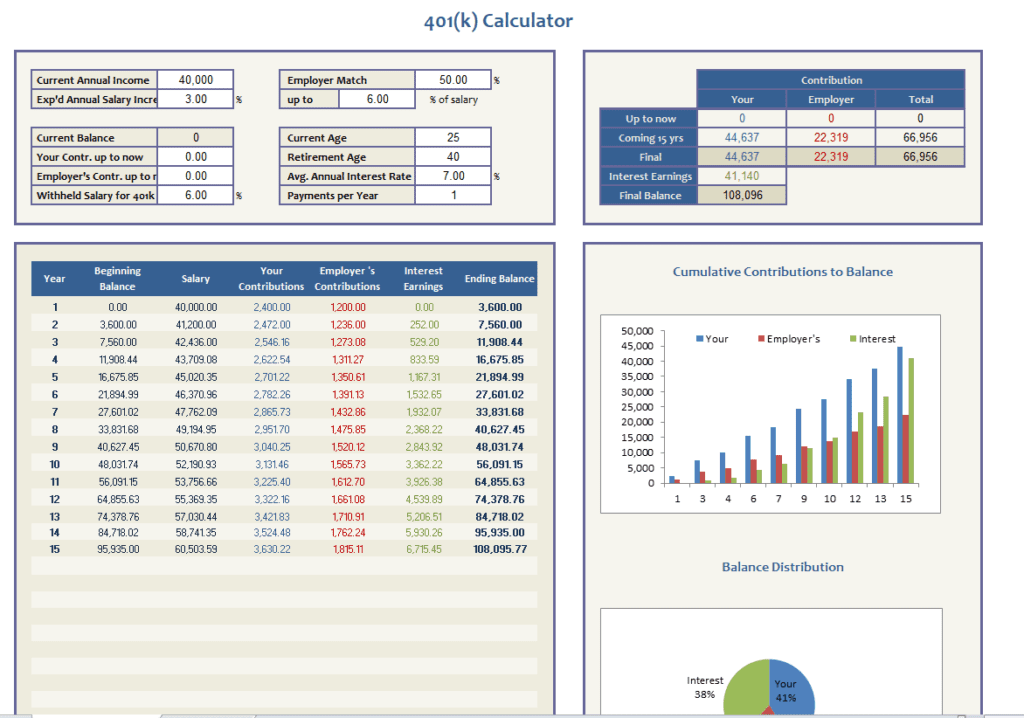Screen dimensions: 1024x718
Task: Edit the Exp'd Annual Salary Increase field 3.00
Action: coord(195,99)
